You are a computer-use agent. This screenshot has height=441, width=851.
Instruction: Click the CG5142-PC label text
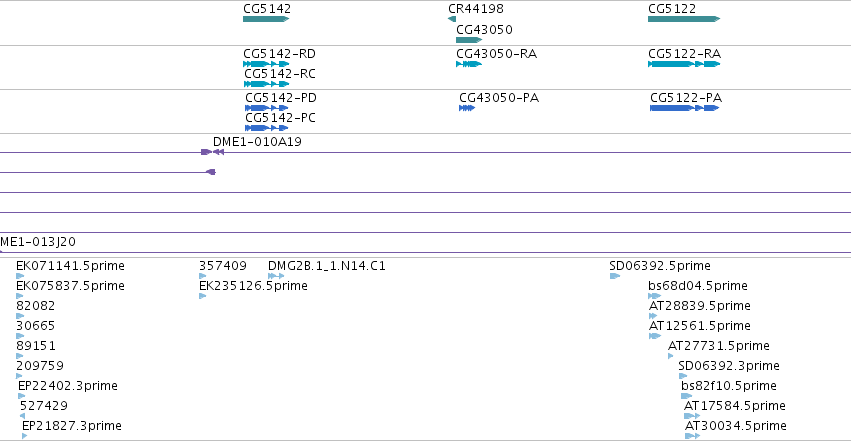coord(281,118)
